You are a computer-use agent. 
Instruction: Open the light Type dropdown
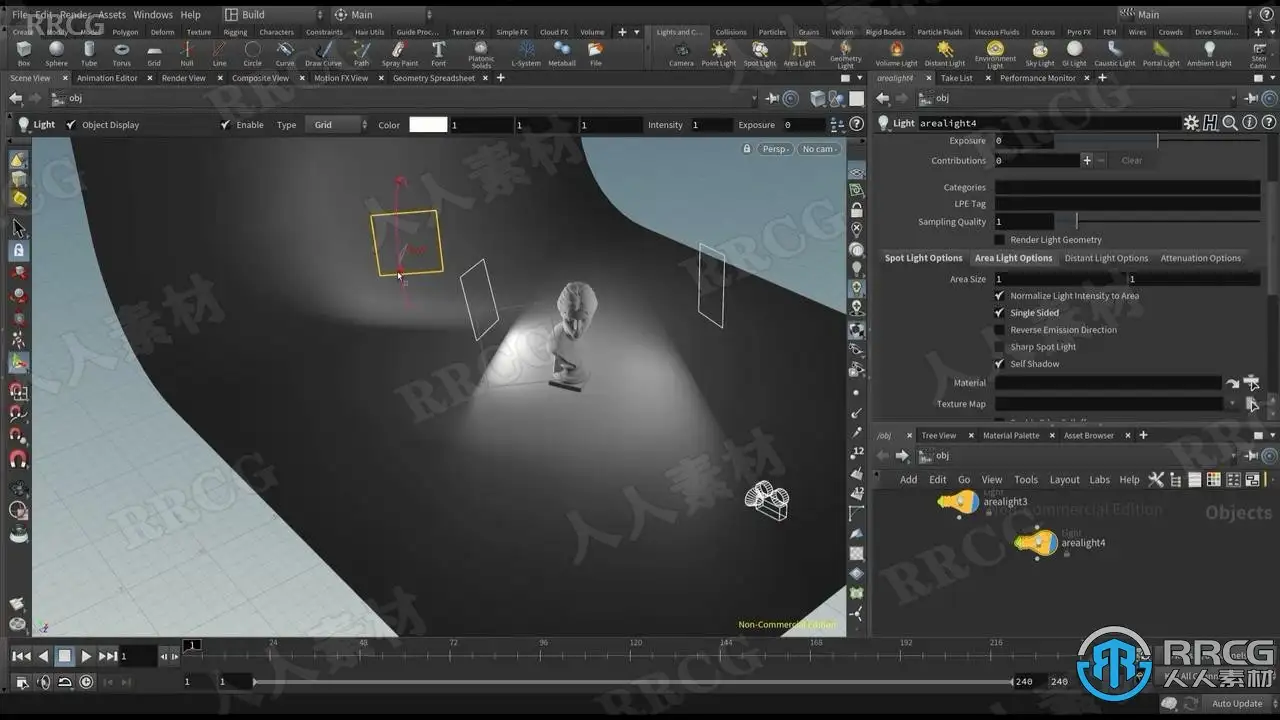point(337,125)
